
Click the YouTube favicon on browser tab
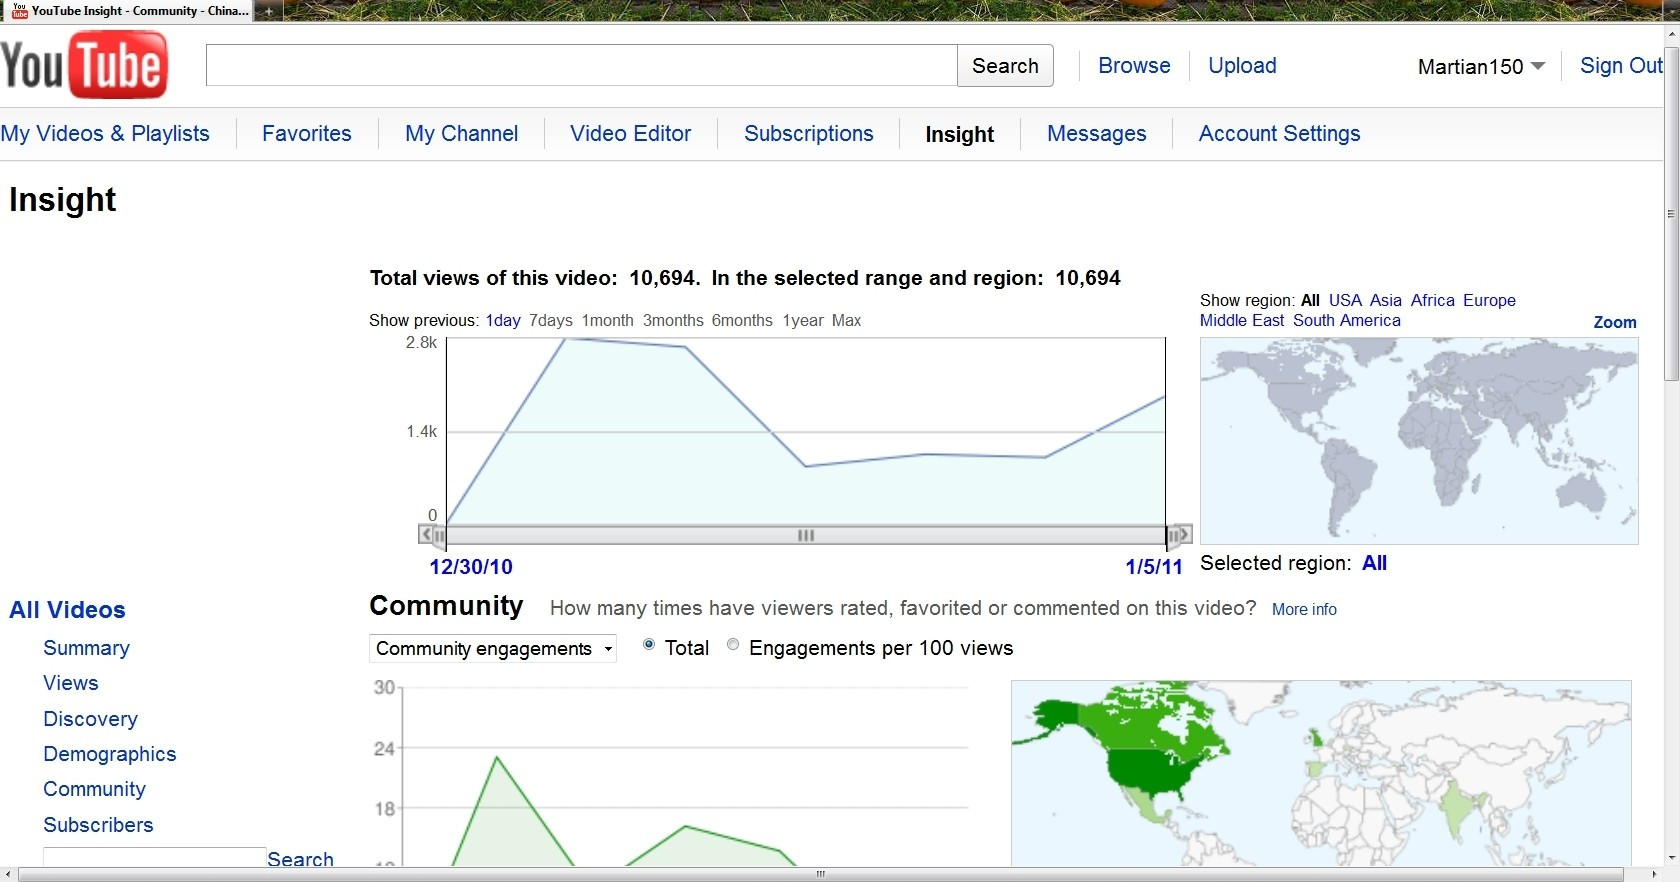(x=19, y=11)
